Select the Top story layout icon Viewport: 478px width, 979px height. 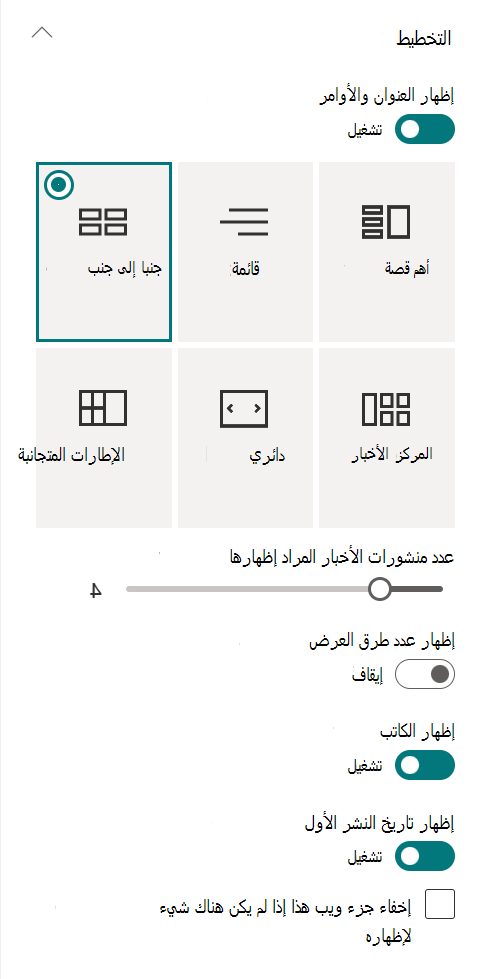(x=386, y=222)
